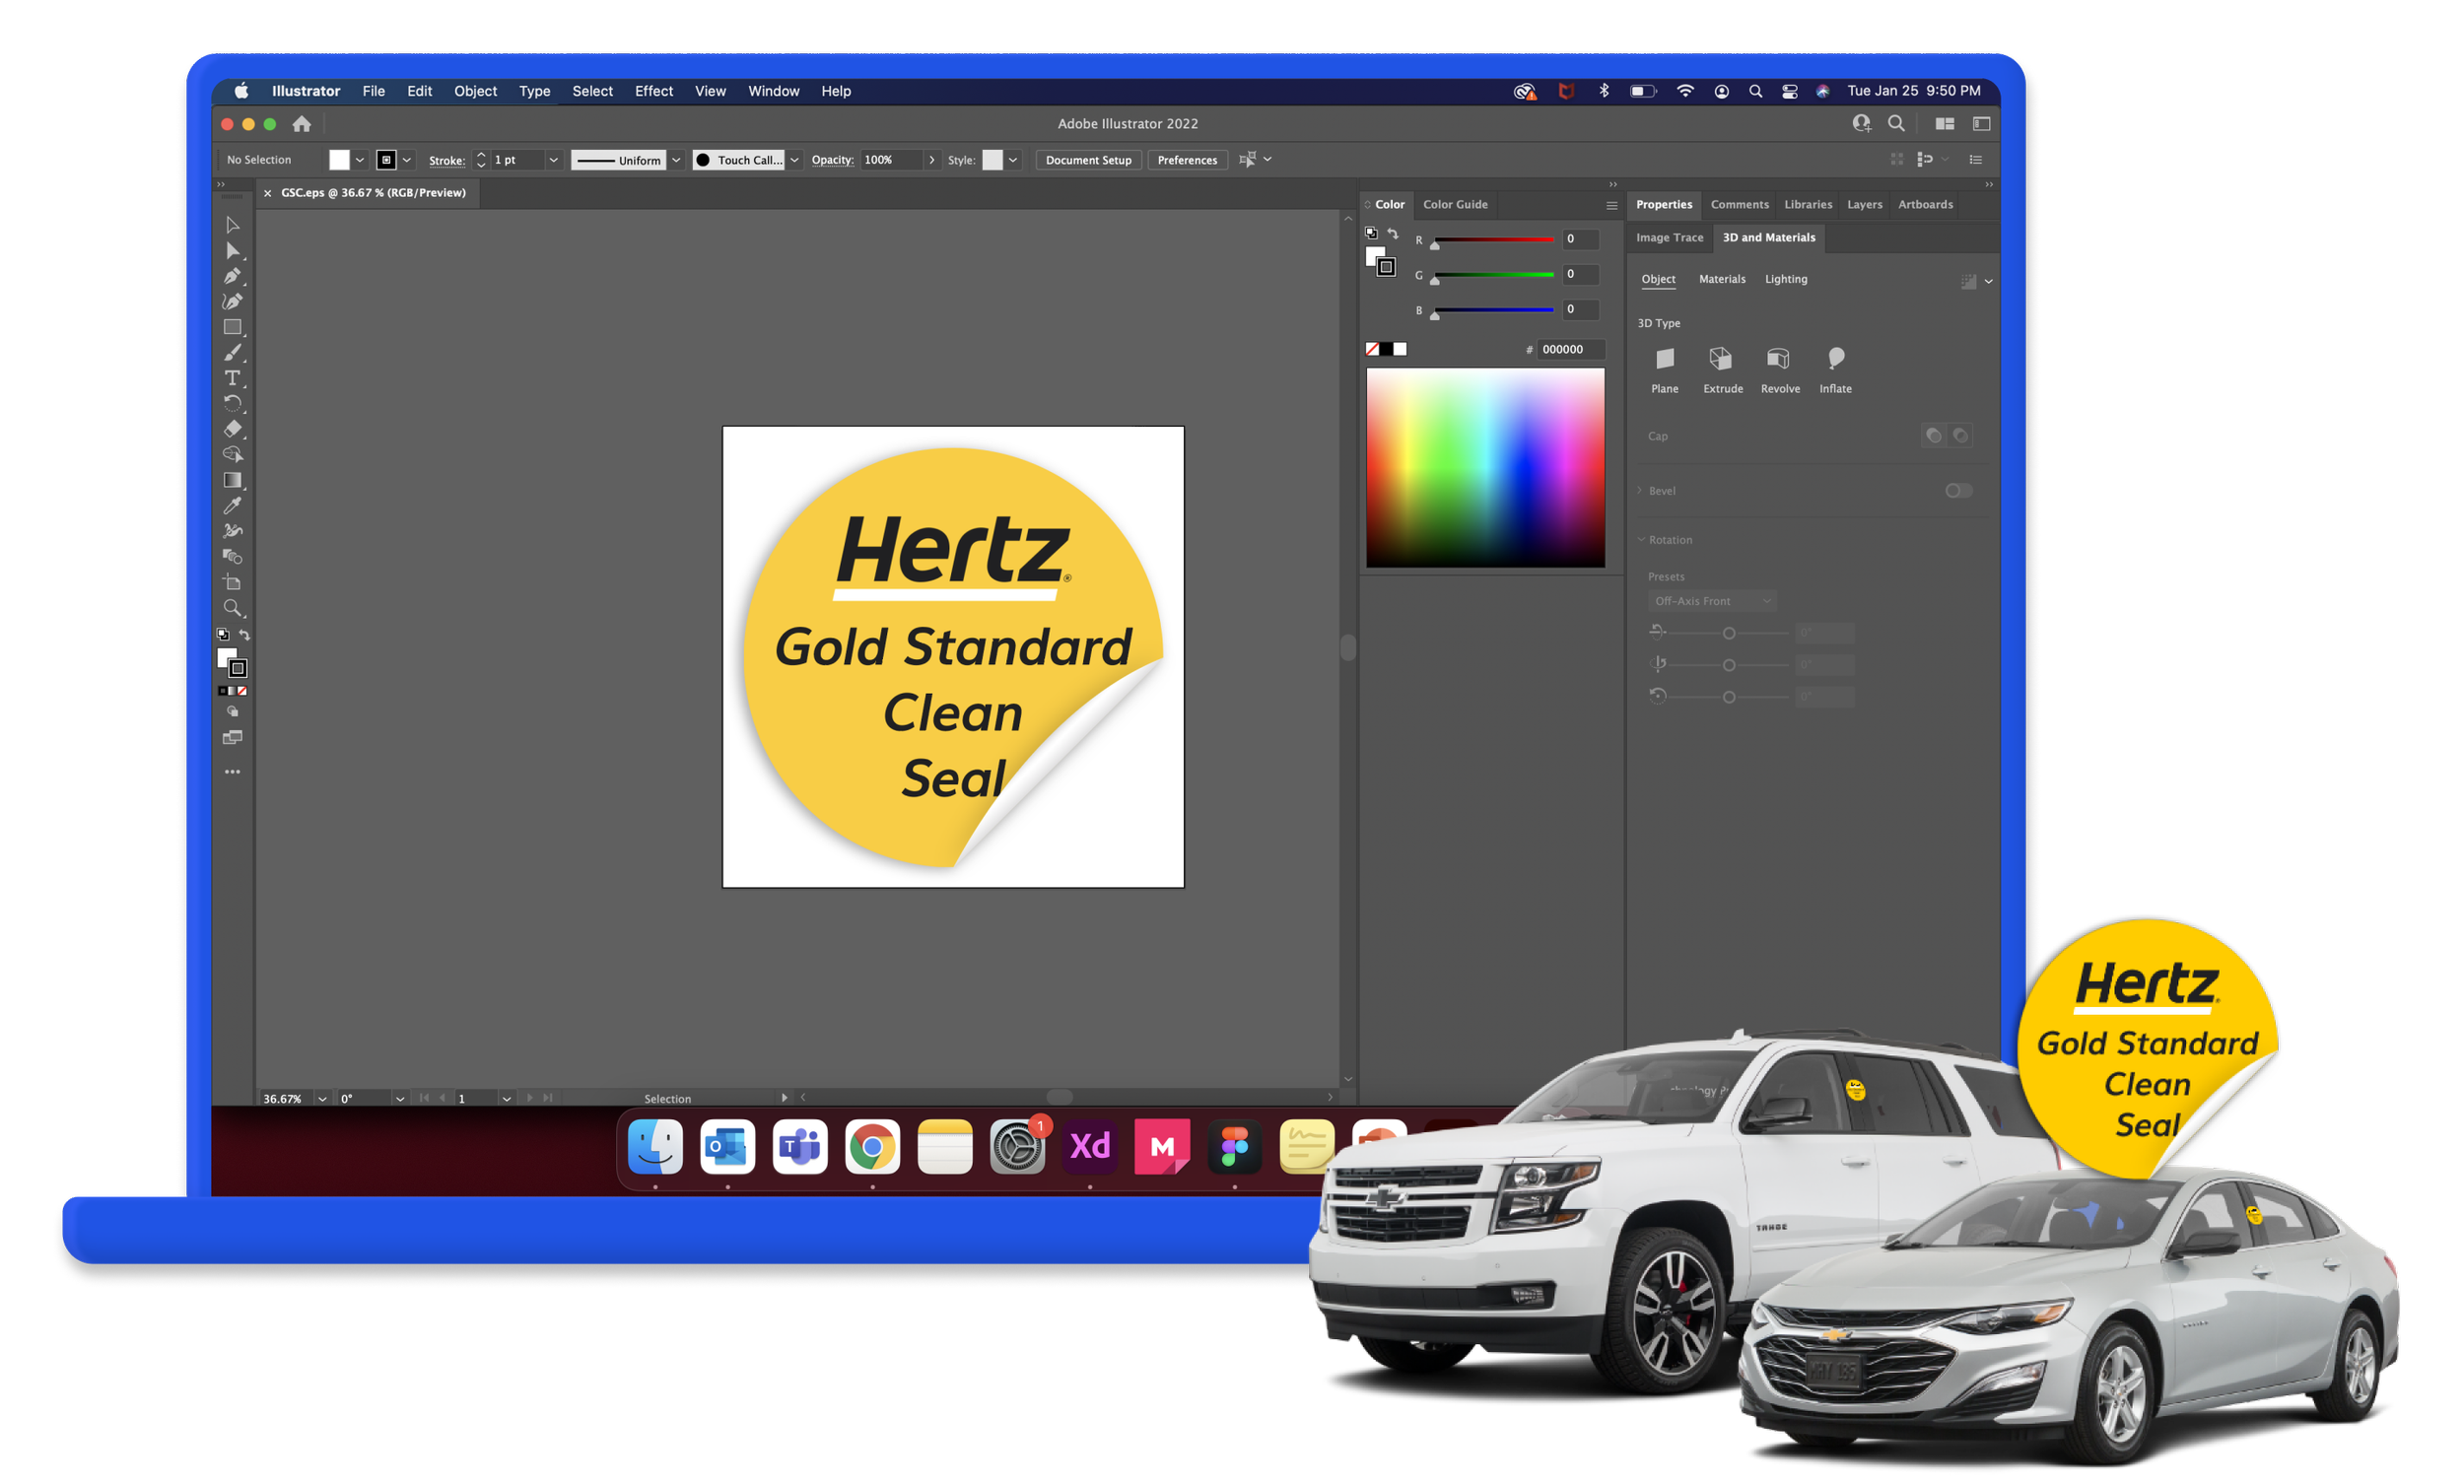
Task: Switch to the Layers tab
Action: point(1864,204)
